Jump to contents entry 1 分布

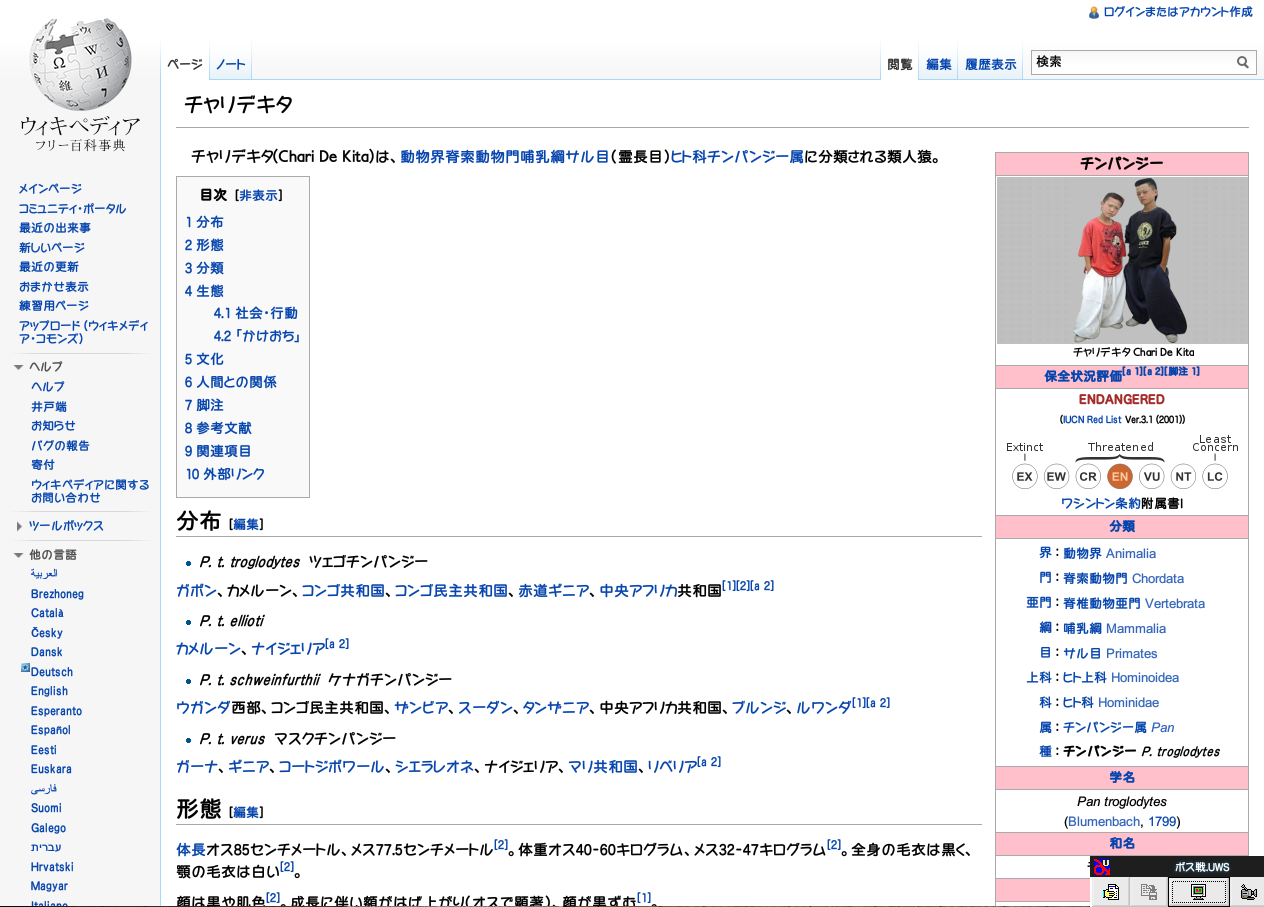[204, 222]
